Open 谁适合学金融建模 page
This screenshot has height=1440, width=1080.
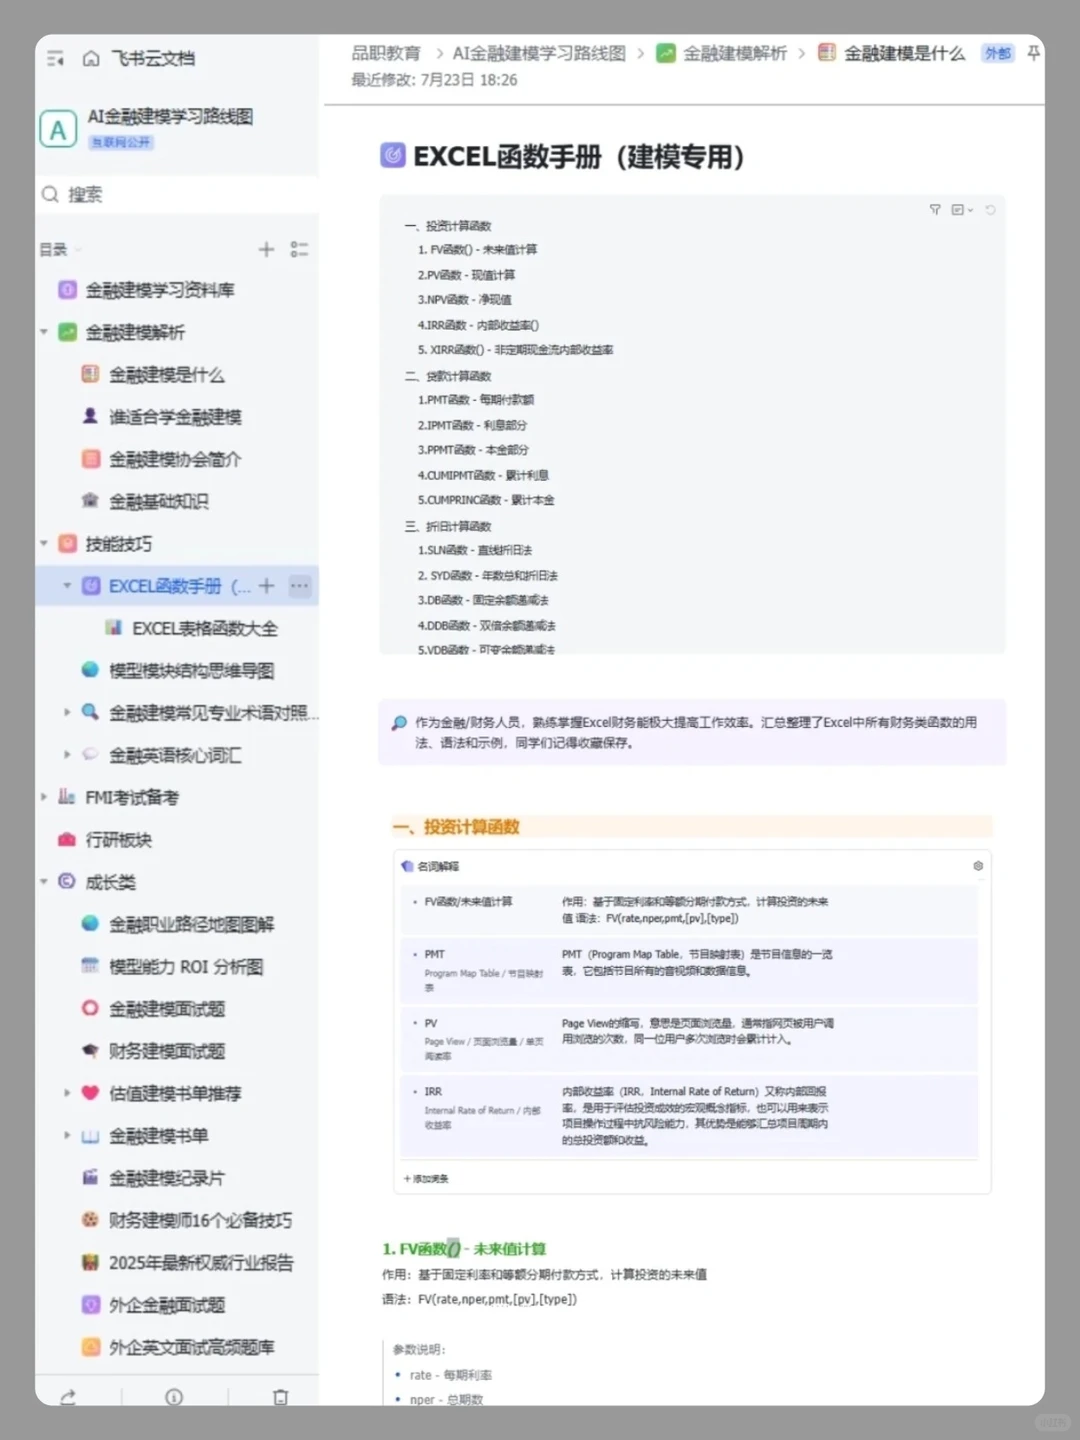point(175,417)
